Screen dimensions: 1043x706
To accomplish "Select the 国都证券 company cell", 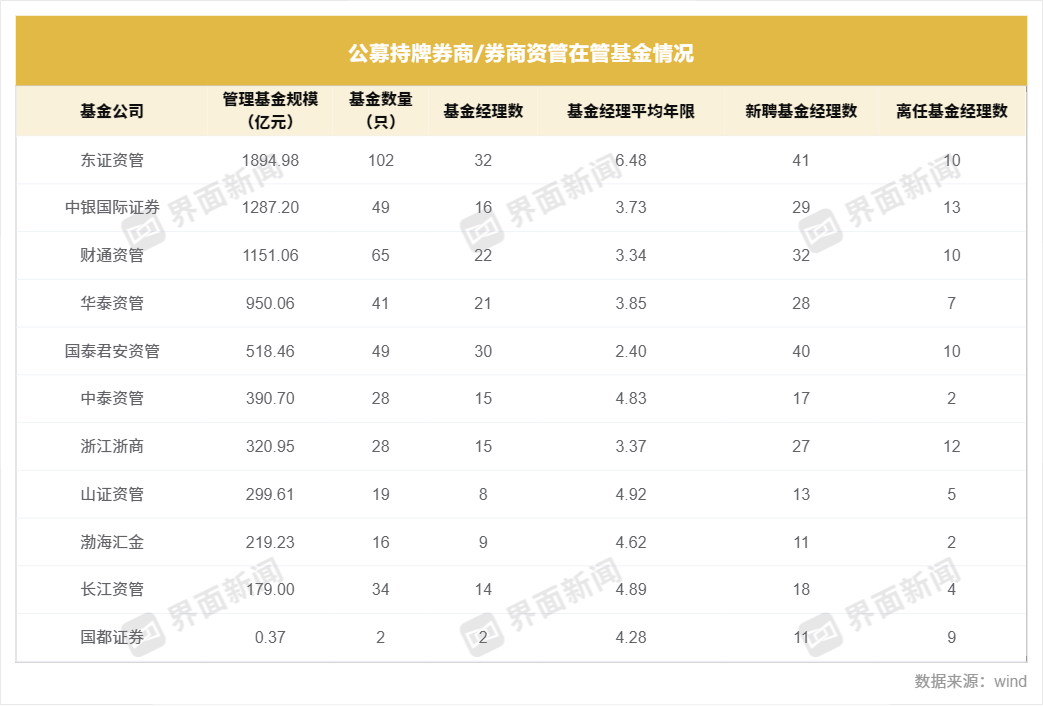I will point(112,637).
